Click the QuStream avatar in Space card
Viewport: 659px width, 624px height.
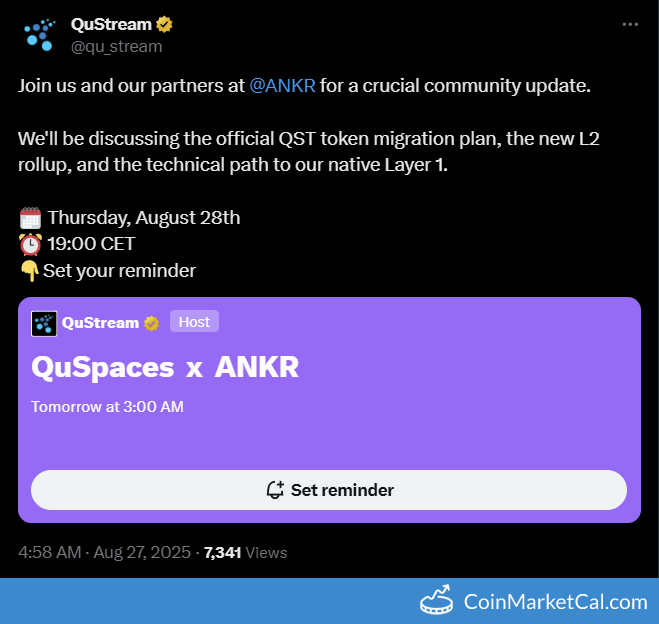[x=44, y=324]
